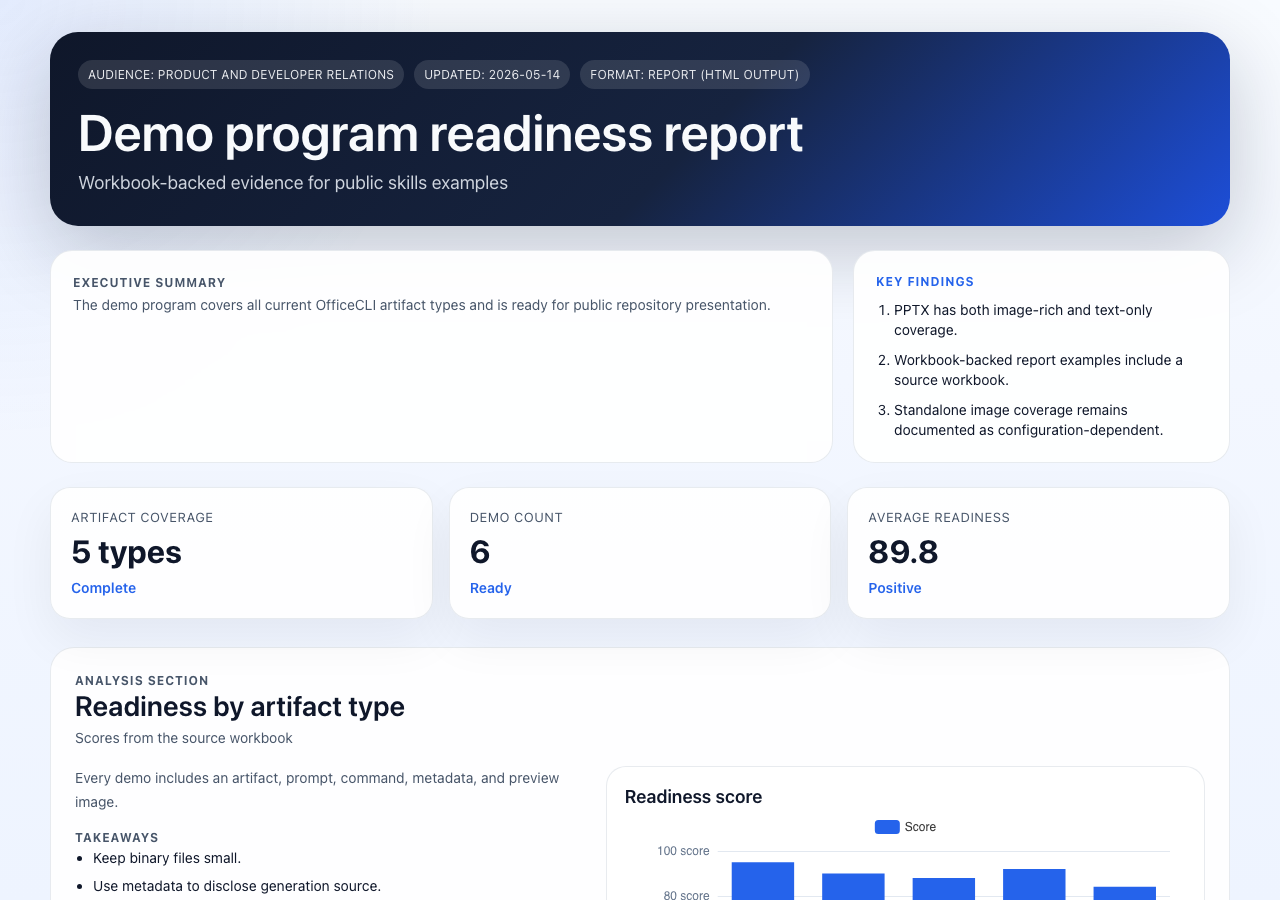Select the Demo program readiness report title
Viewport: 1280px width, 900px height.
tap(441, 134)
